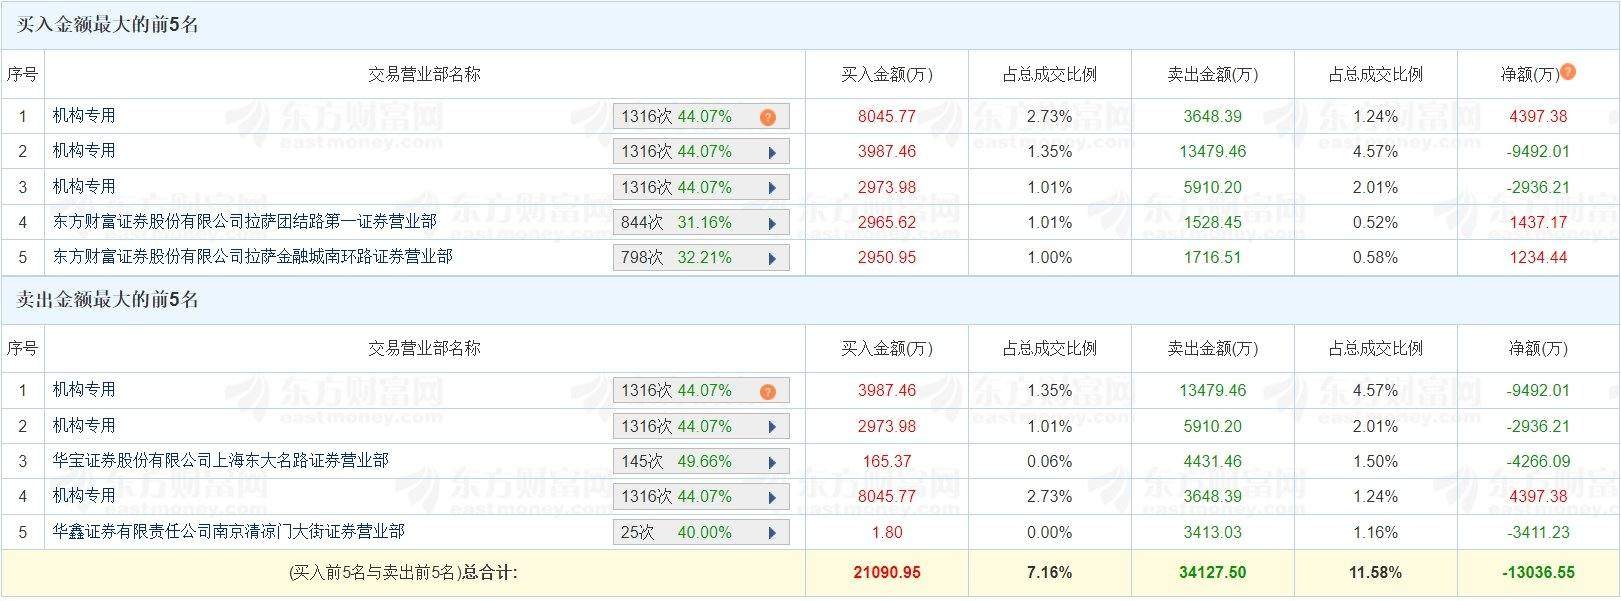Click help icon beside top 净额(万) header
This screenshot has height=601, width=1621.
tap(1568, 72)
